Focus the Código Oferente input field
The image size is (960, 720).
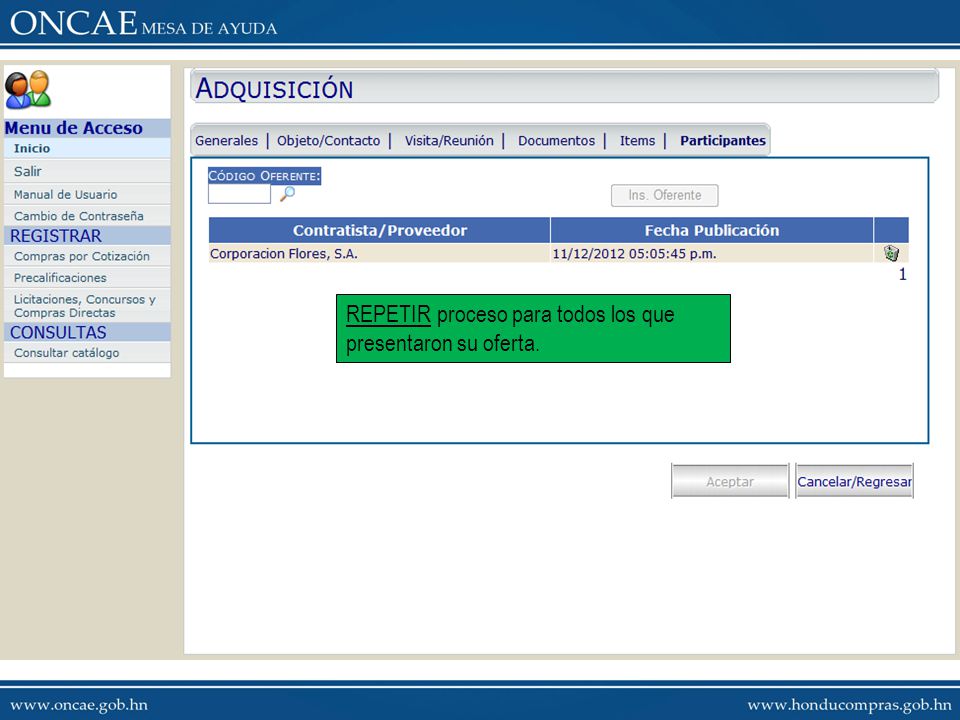(x=239, y=194)
